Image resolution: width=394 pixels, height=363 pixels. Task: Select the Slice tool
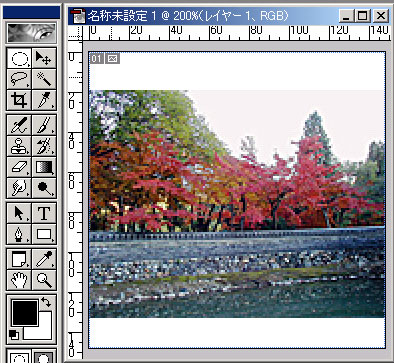coord(44,100)
